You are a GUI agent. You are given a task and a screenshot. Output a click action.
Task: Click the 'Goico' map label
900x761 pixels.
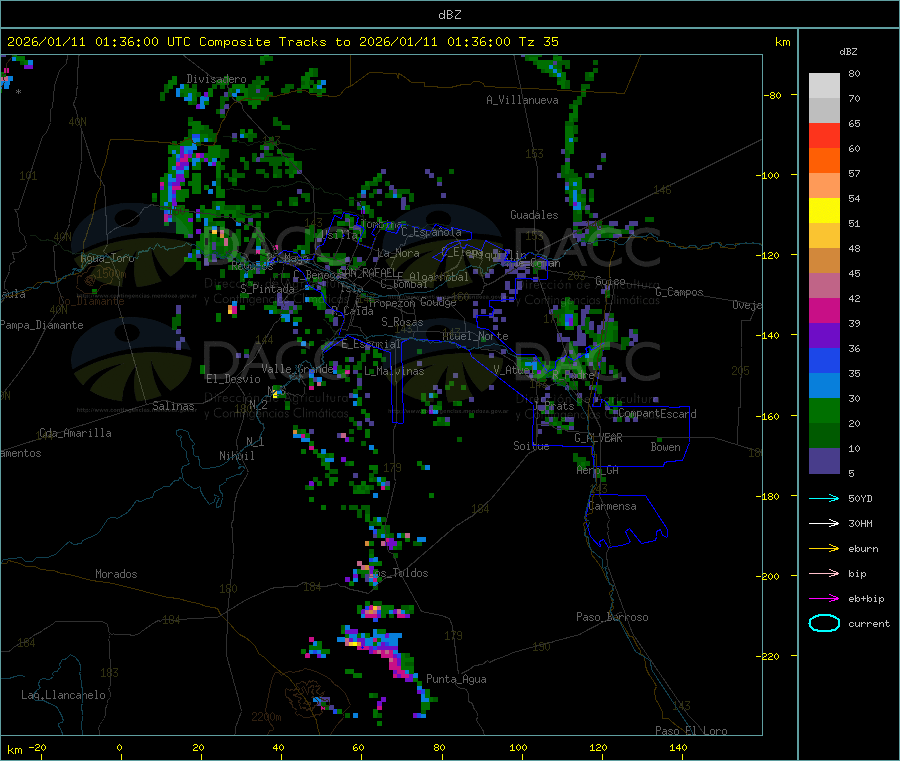pyautogui.click(x=610, y=281)
